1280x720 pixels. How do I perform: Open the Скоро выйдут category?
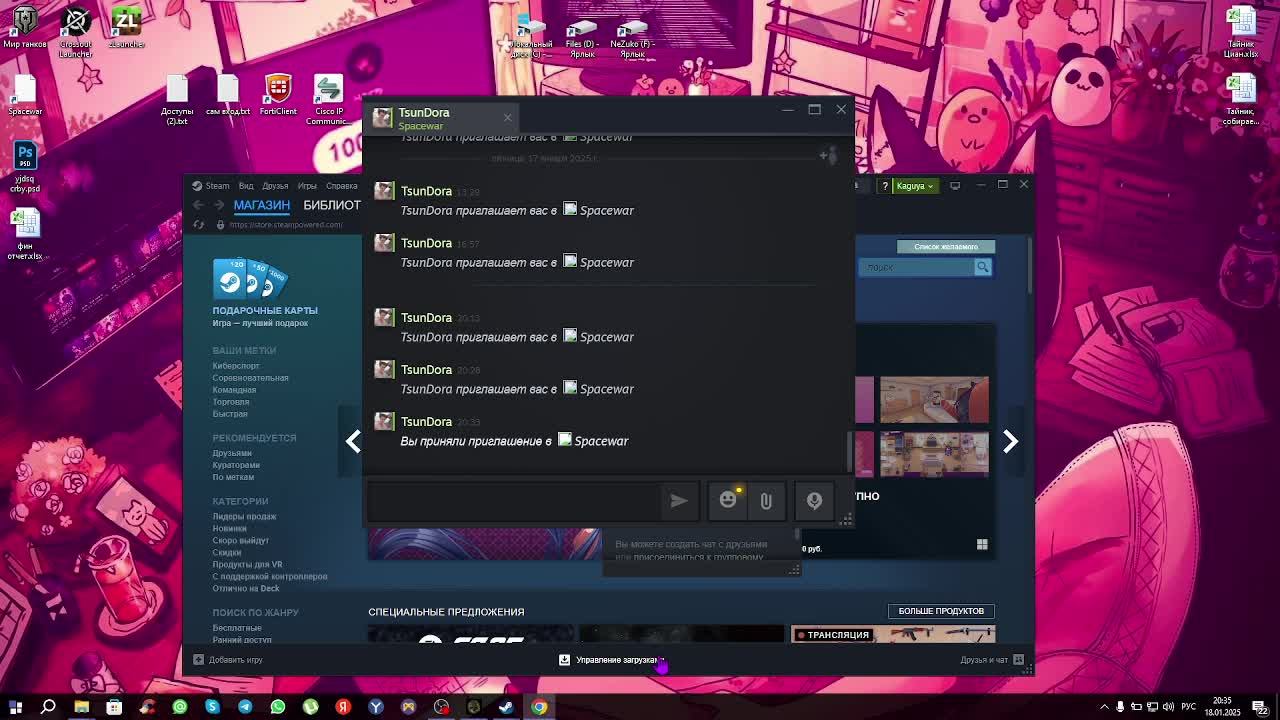[x=241, y=540]
